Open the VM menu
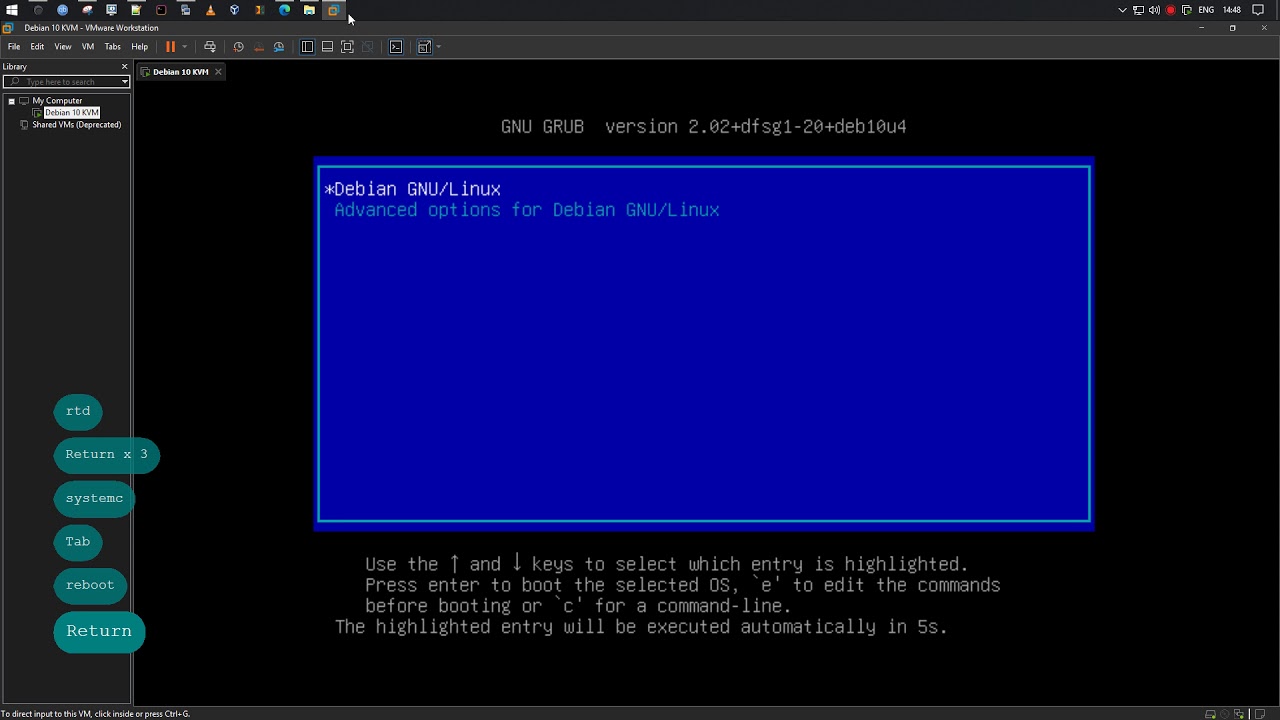The image size is (1280, 720). (88, 47)
